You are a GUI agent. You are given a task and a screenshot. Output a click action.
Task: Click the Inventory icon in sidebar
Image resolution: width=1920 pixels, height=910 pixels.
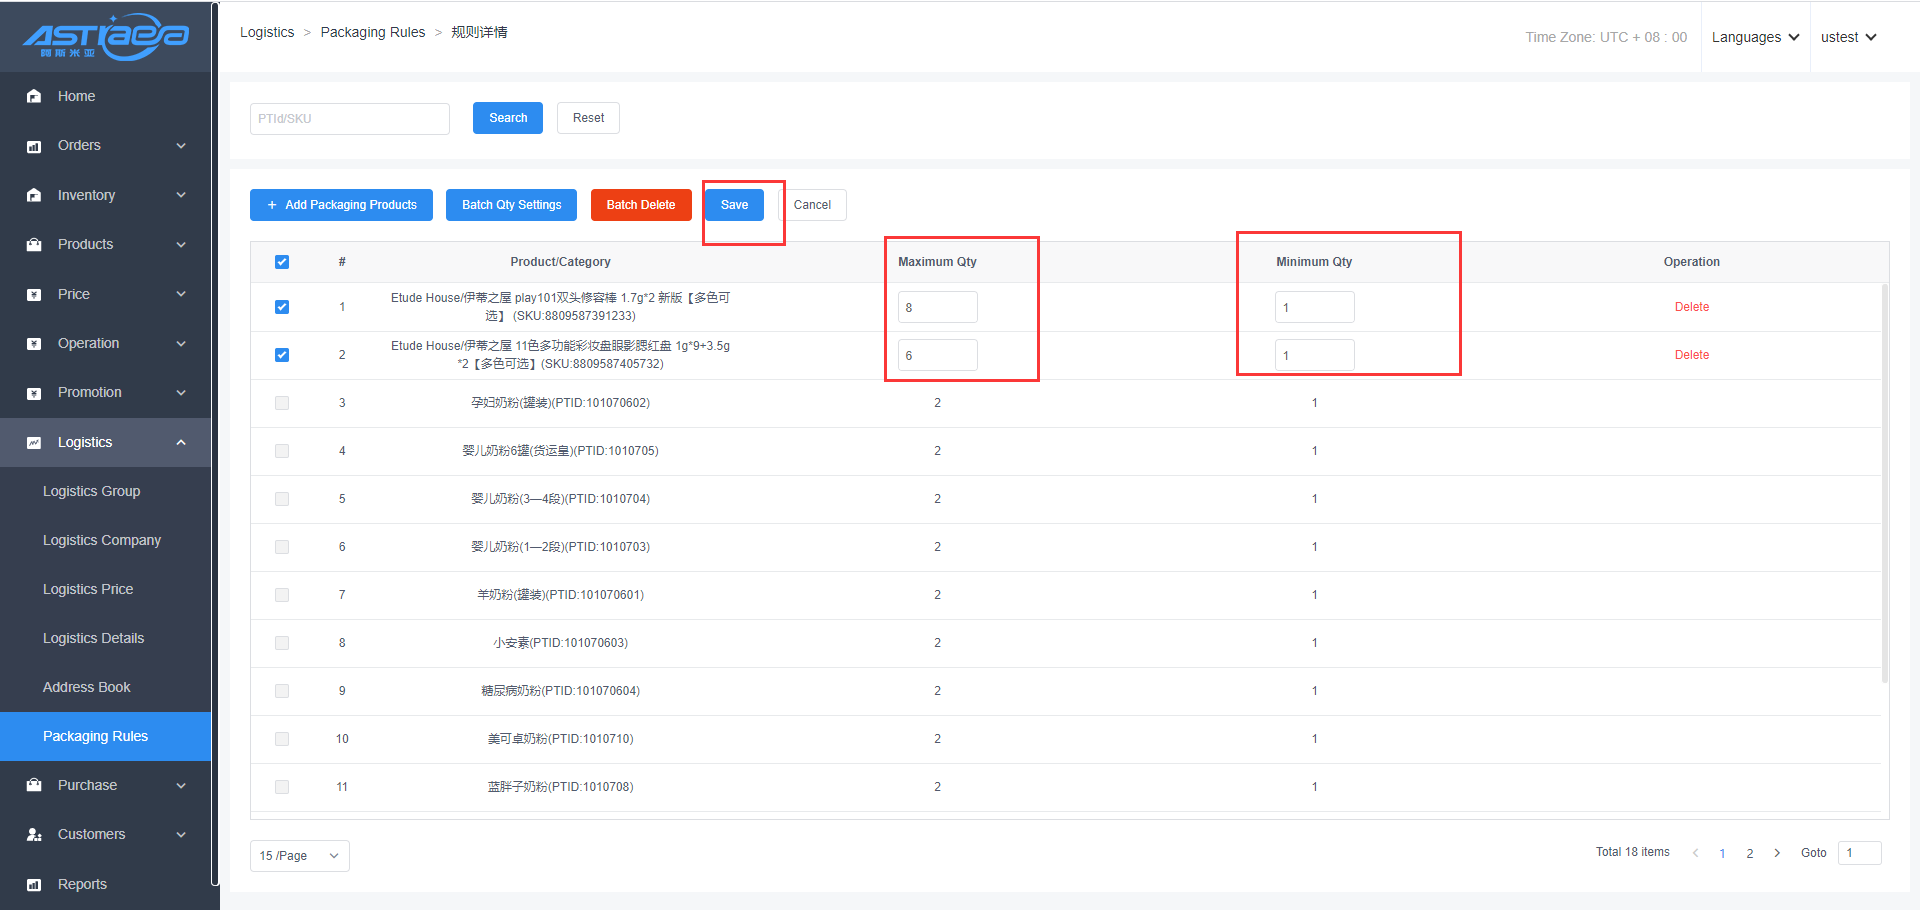(x=34, y=195)
